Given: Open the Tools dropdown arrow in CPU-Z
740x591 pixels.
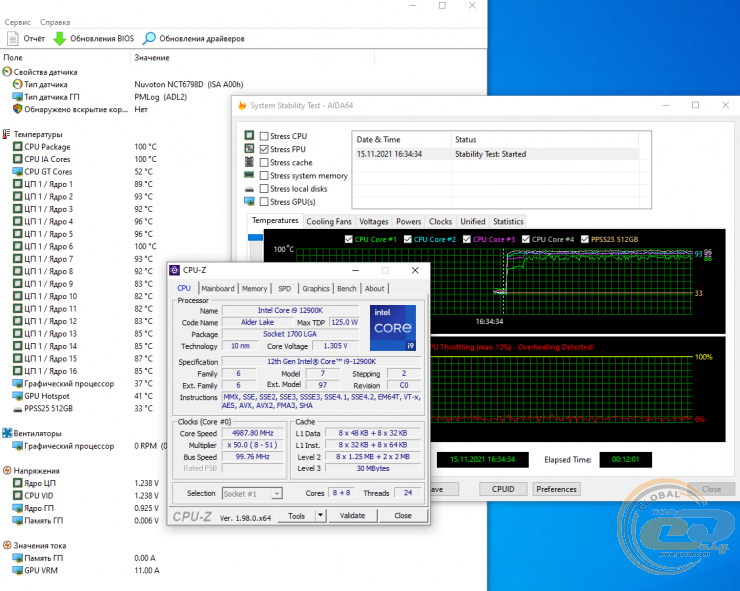Looking at the screenshot, I should point(320,515).
